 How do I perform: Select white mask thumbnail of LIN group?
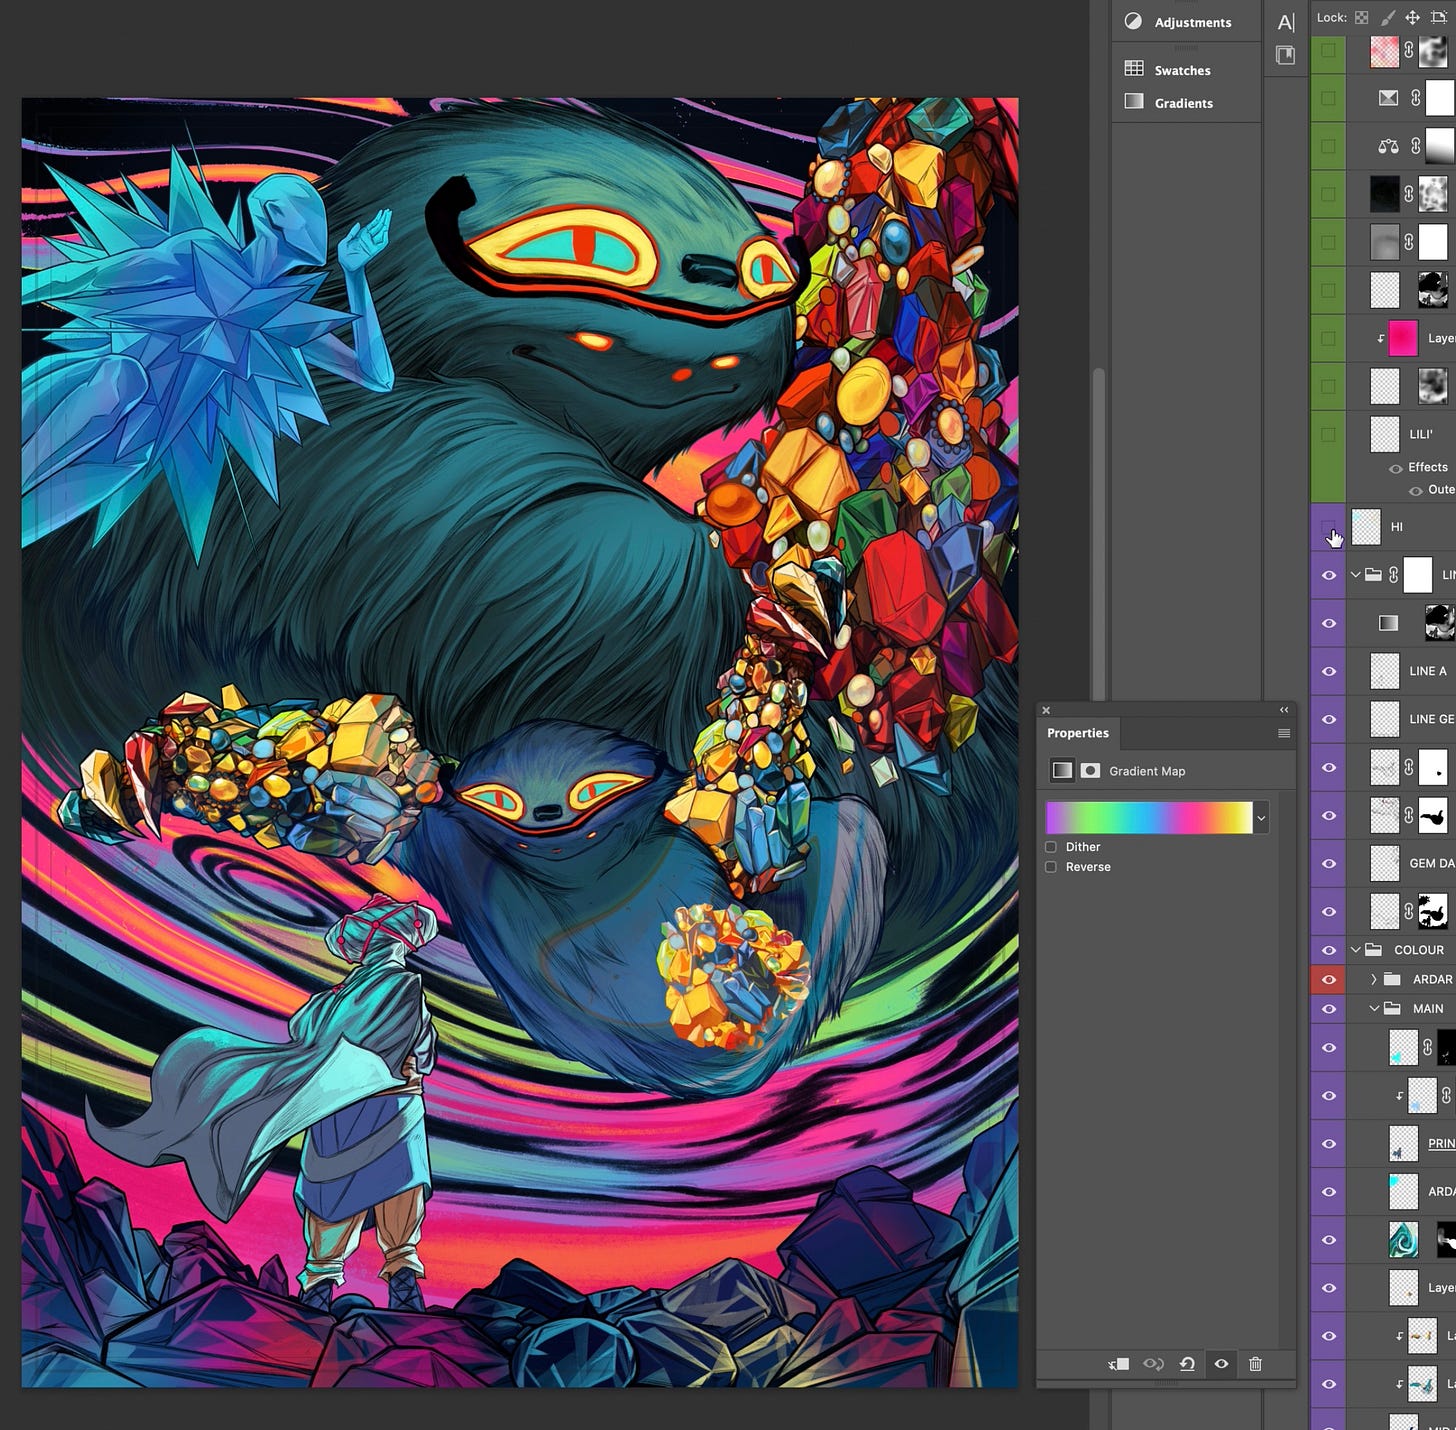1417,575
